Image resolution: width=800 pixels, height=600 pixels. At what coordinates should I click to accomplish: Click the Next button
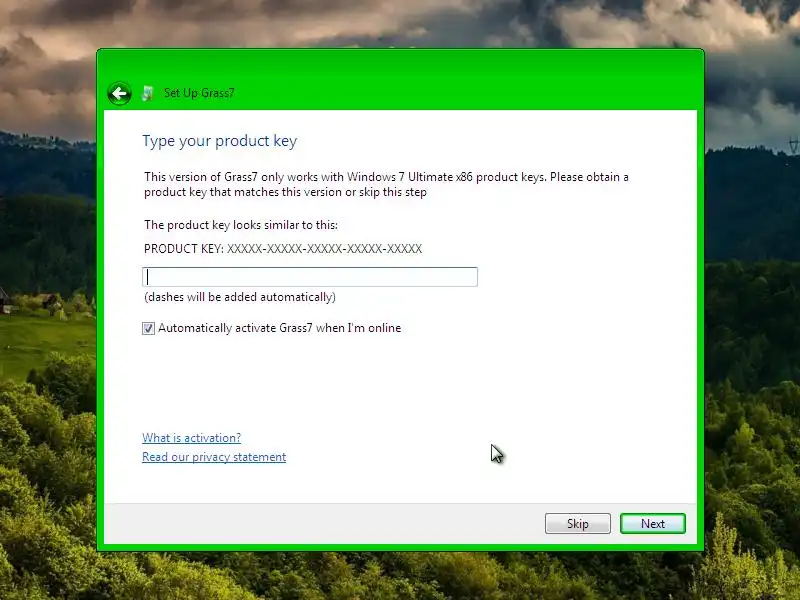(x=653, y=523)
